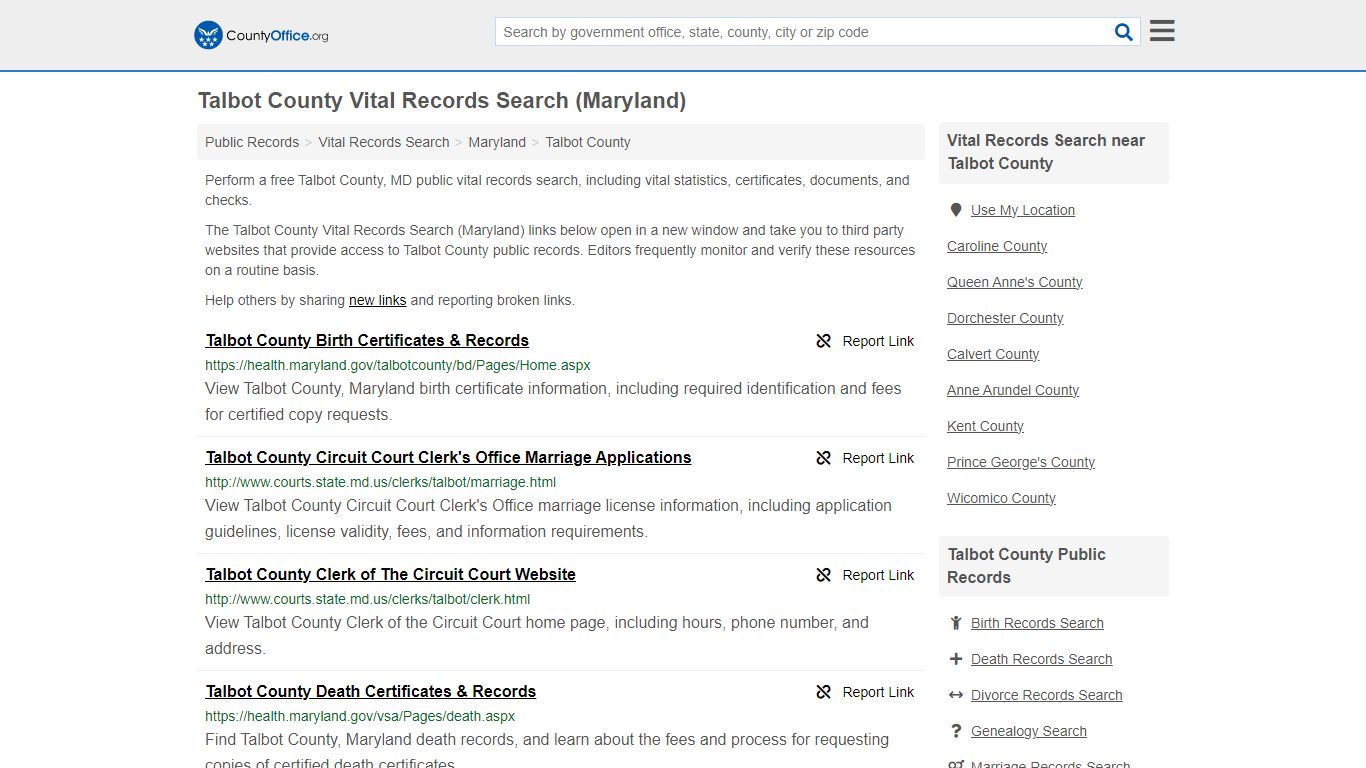Go to Public Records breadcrumb

(252, 142)
